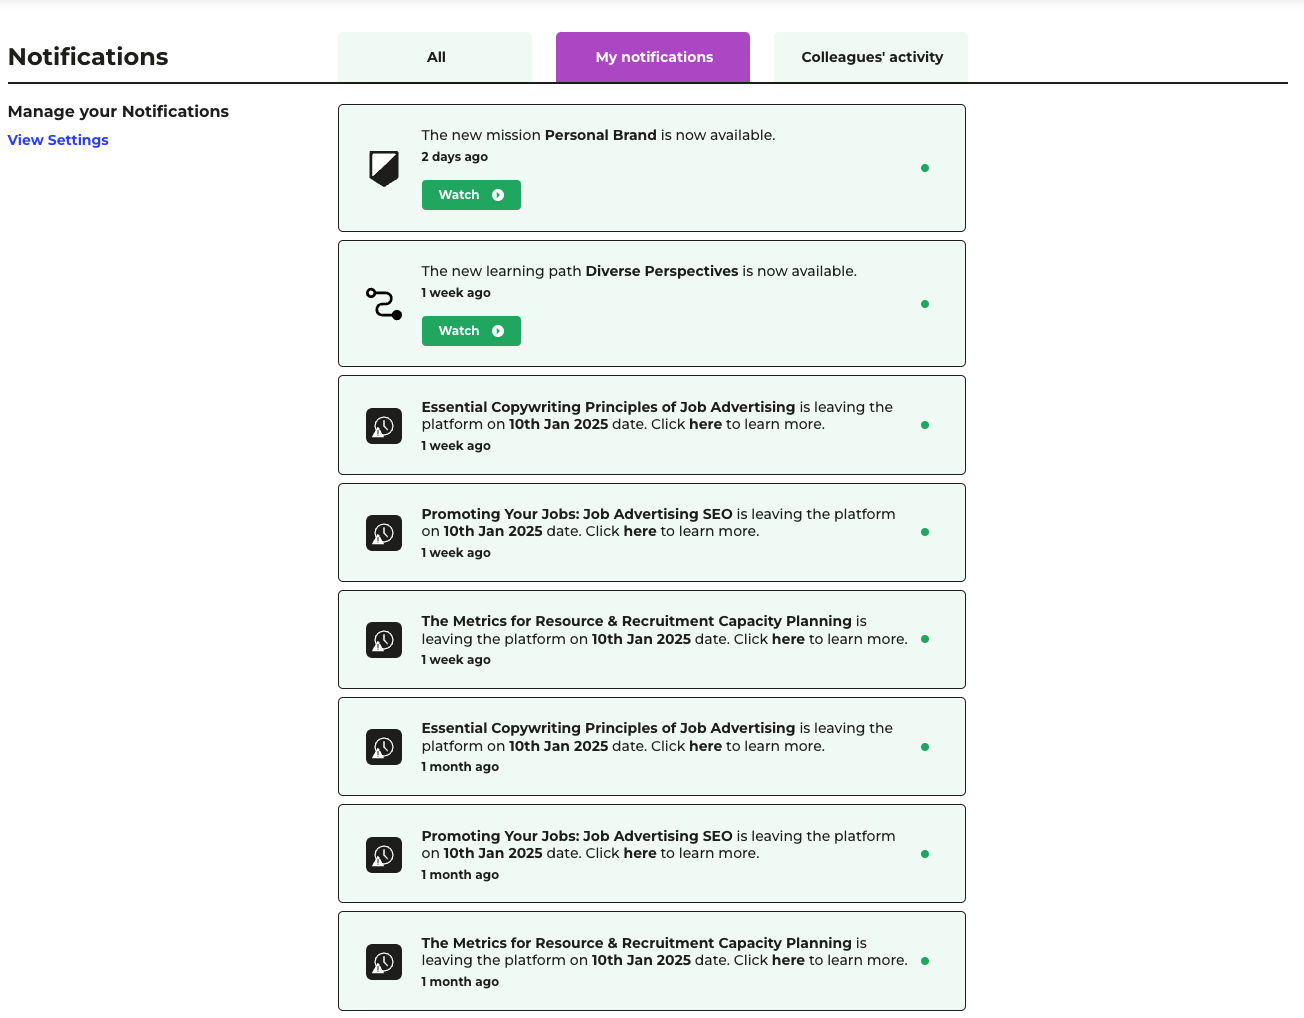Click unread dot on 1 week ago Metrics for Resource notification

925,639
